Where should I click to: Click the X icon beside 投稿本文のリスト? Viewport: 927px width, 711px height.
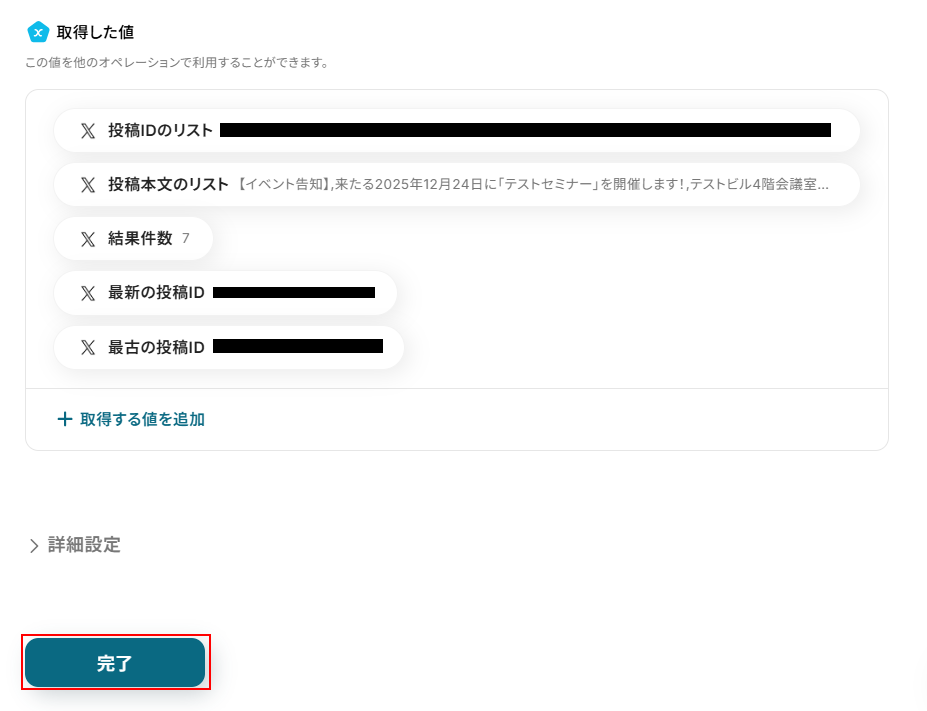(x=87, y=185)
